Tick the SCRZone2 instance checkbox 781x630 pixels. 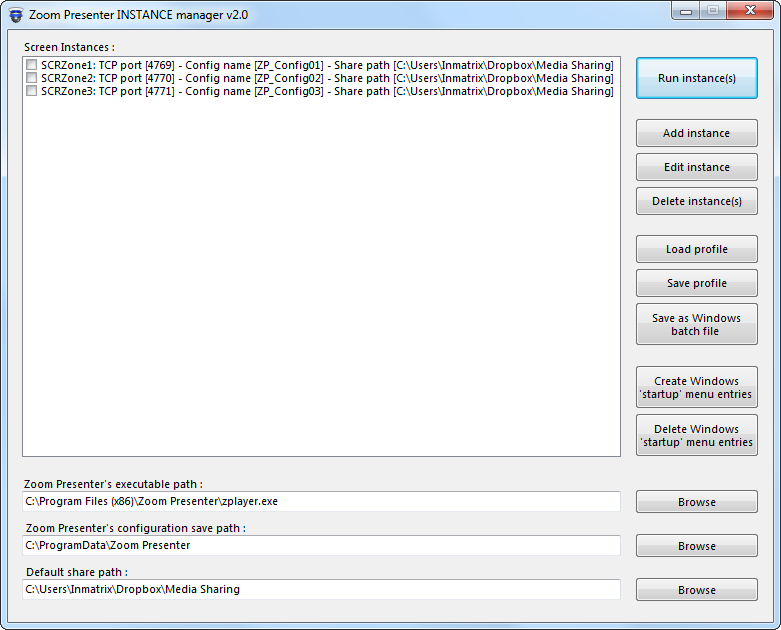point(31,78)
